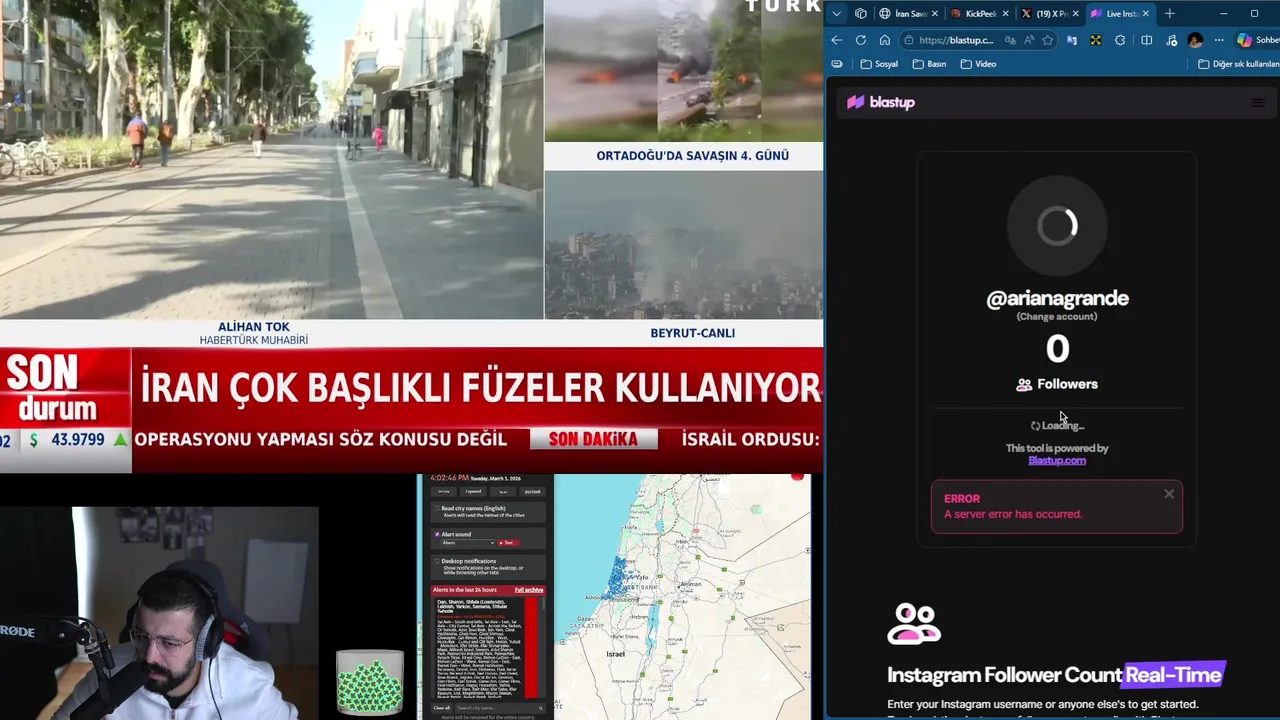
Task: Click the Clear all button
Action: pyautogui.click(x=442, y=708)
